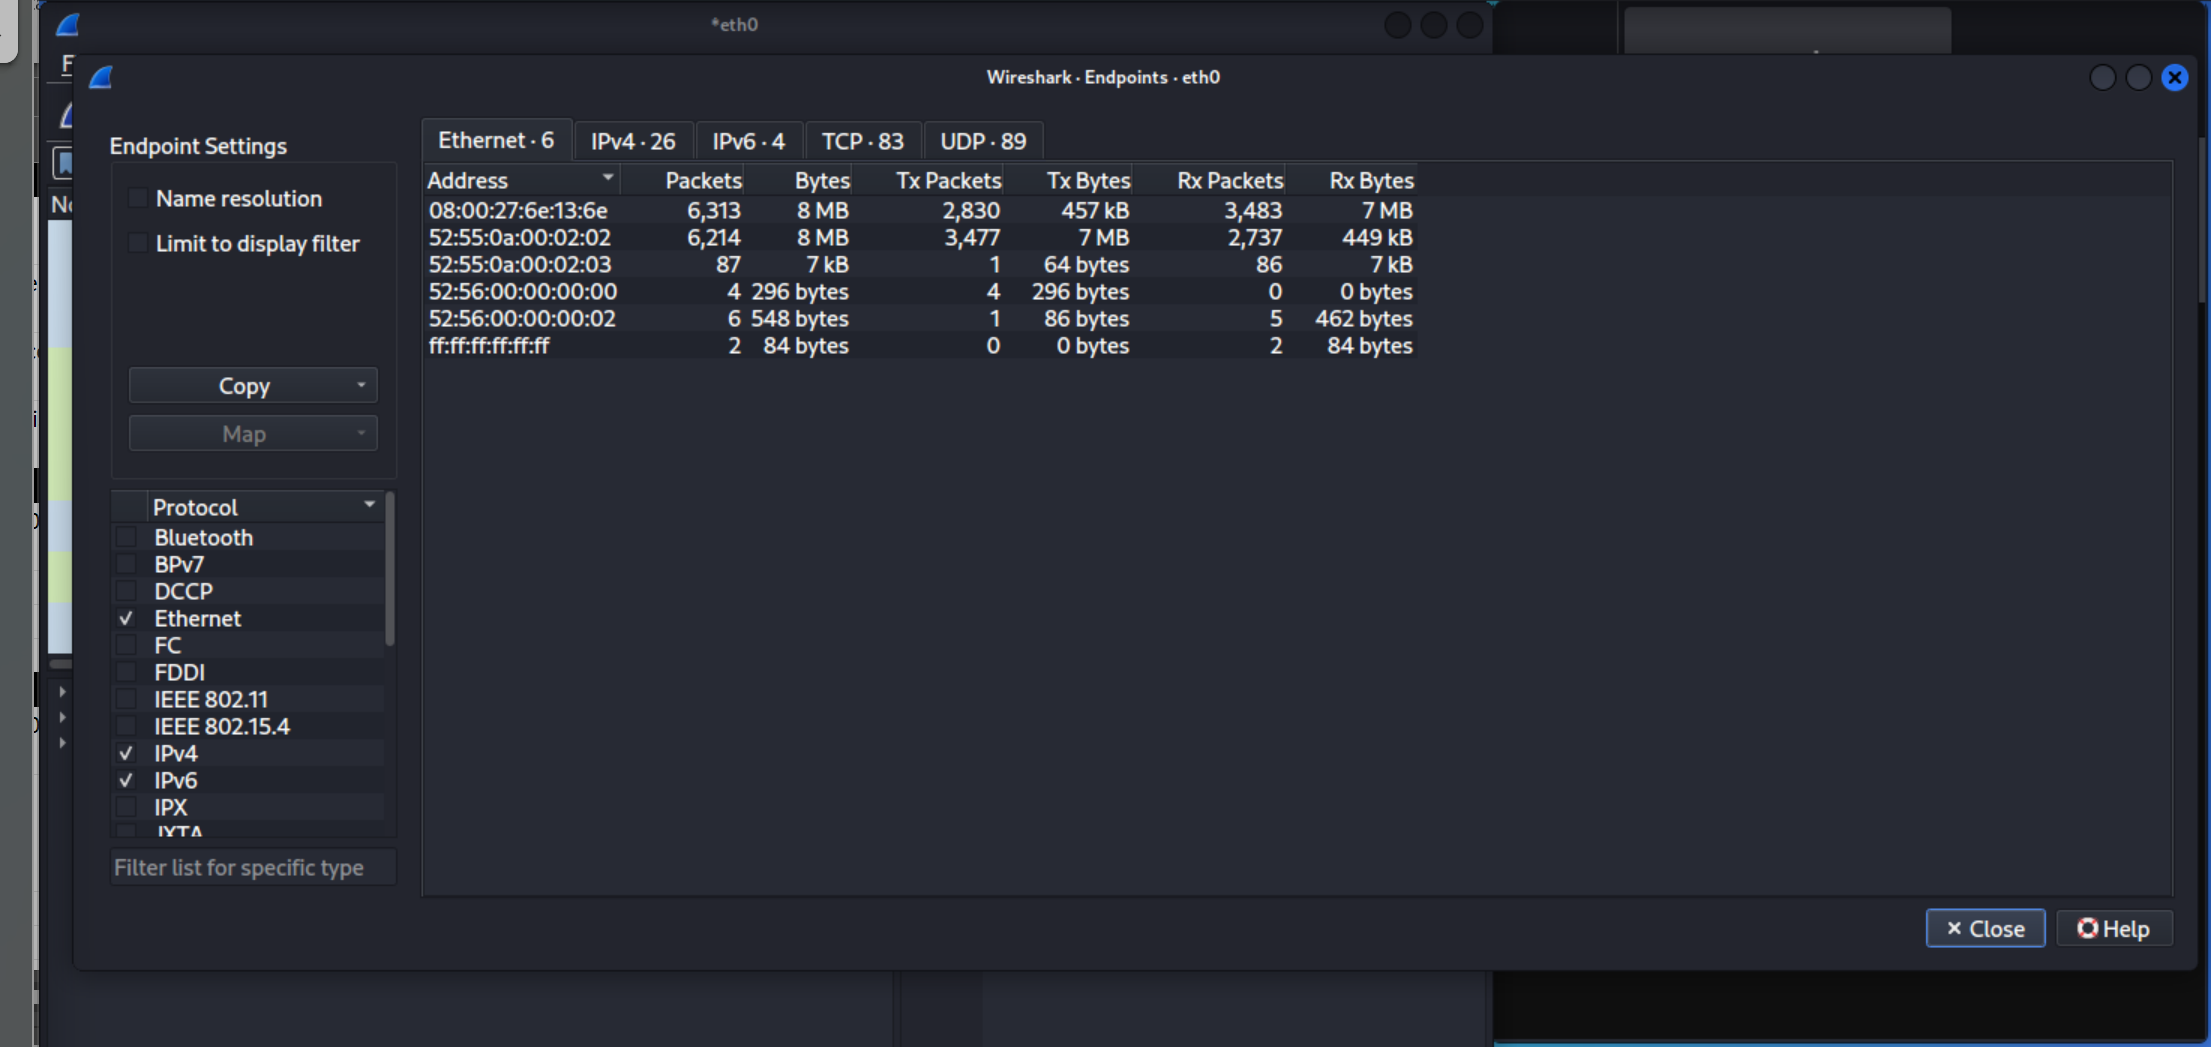Sort by Rx Bytes column header
This screenshot has height=1047, width=2211.
1350,180
